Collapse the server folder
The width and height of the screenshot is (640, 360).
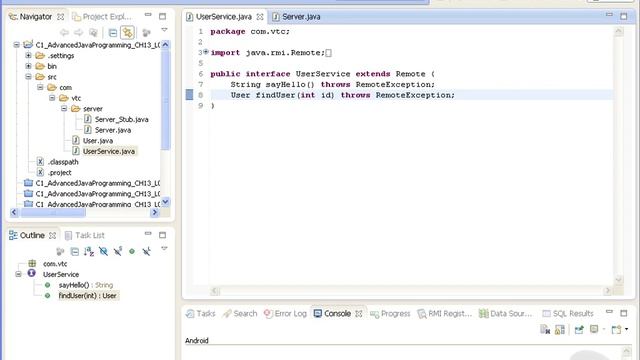tap(64, 109)
